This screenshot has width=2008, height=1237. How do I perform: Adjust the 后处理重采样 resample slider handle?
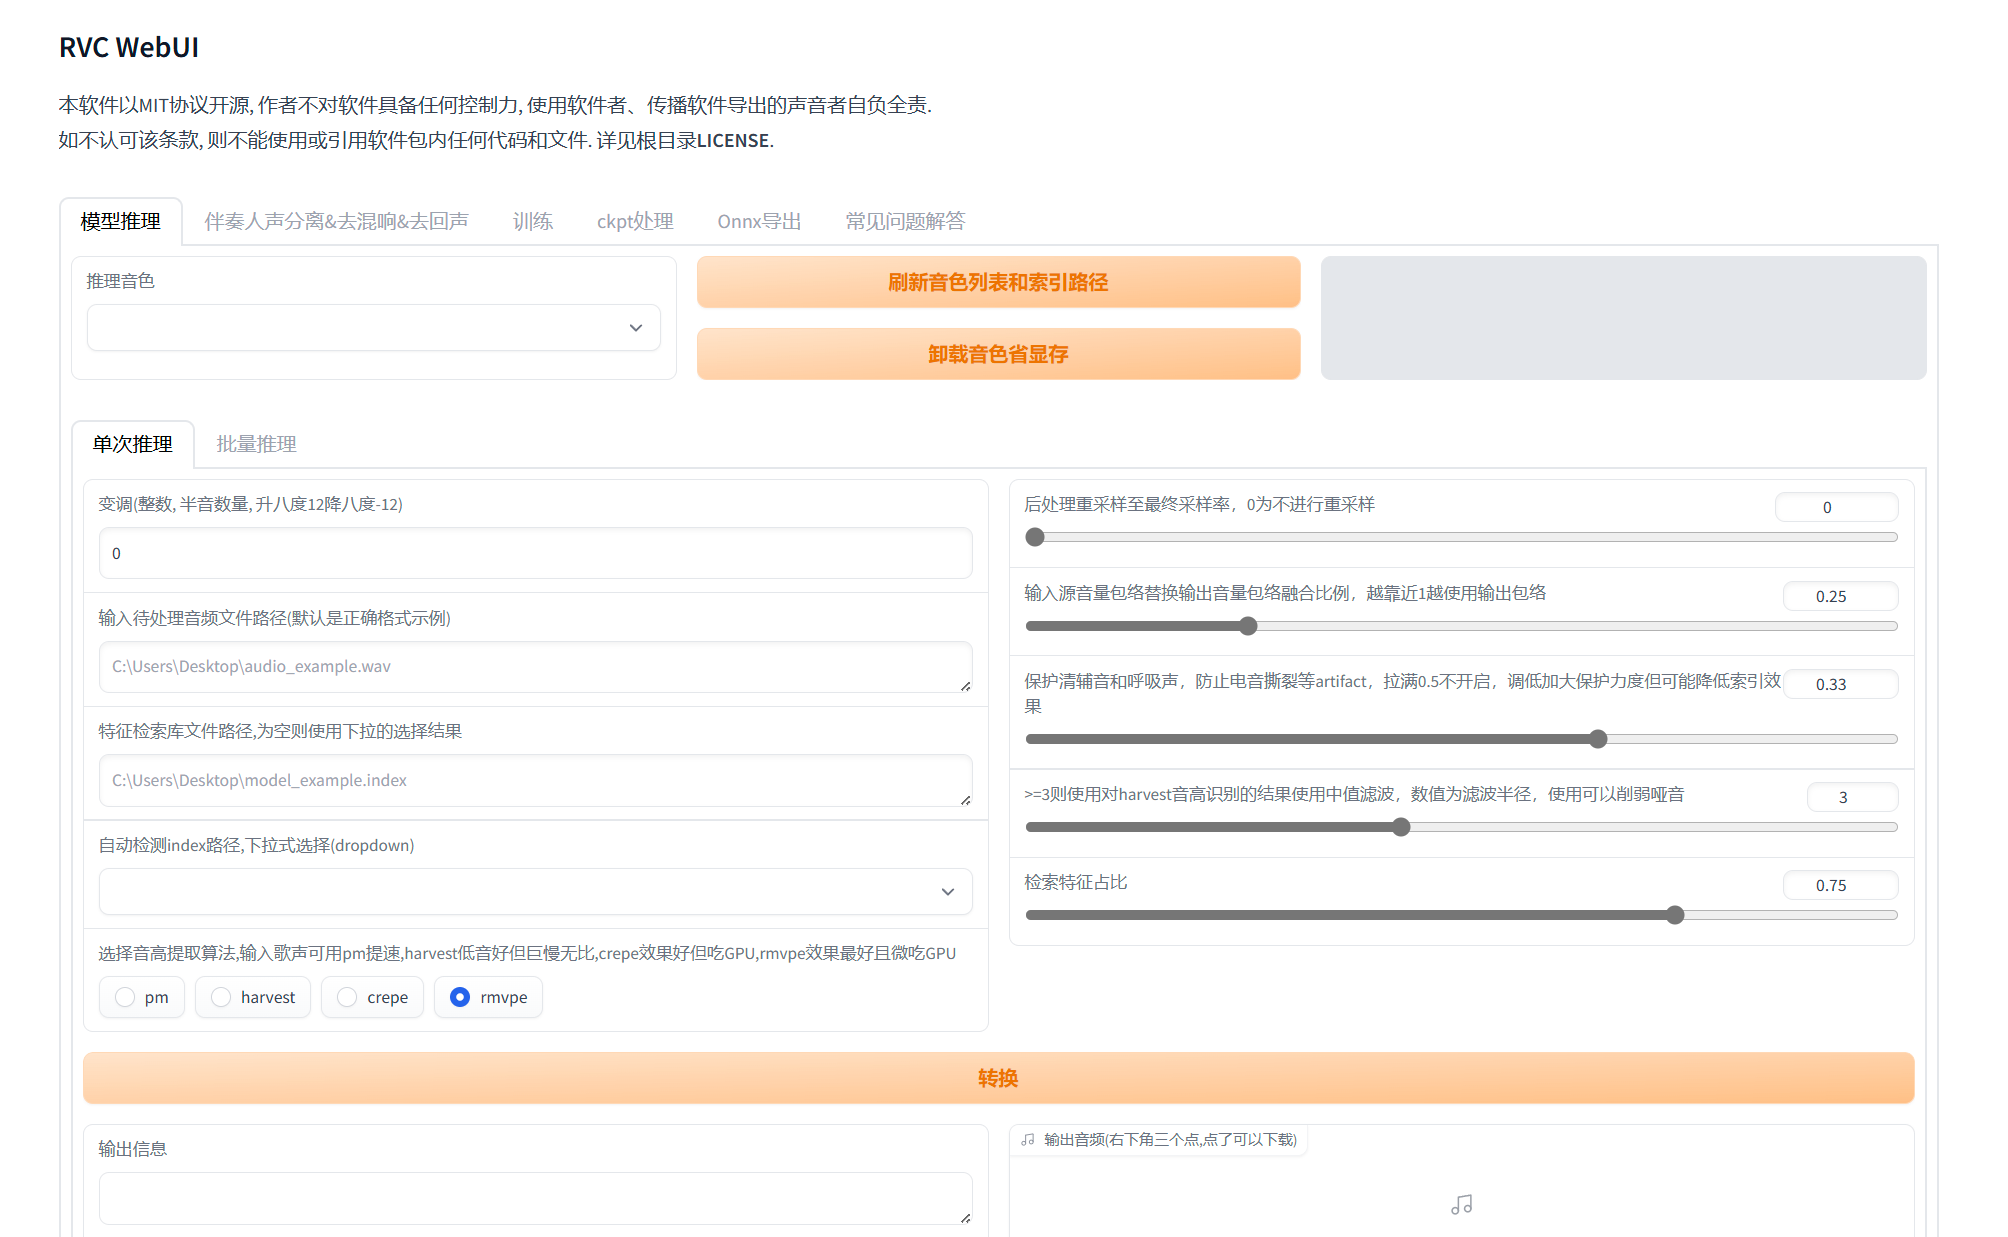(x=1035, y=537)
